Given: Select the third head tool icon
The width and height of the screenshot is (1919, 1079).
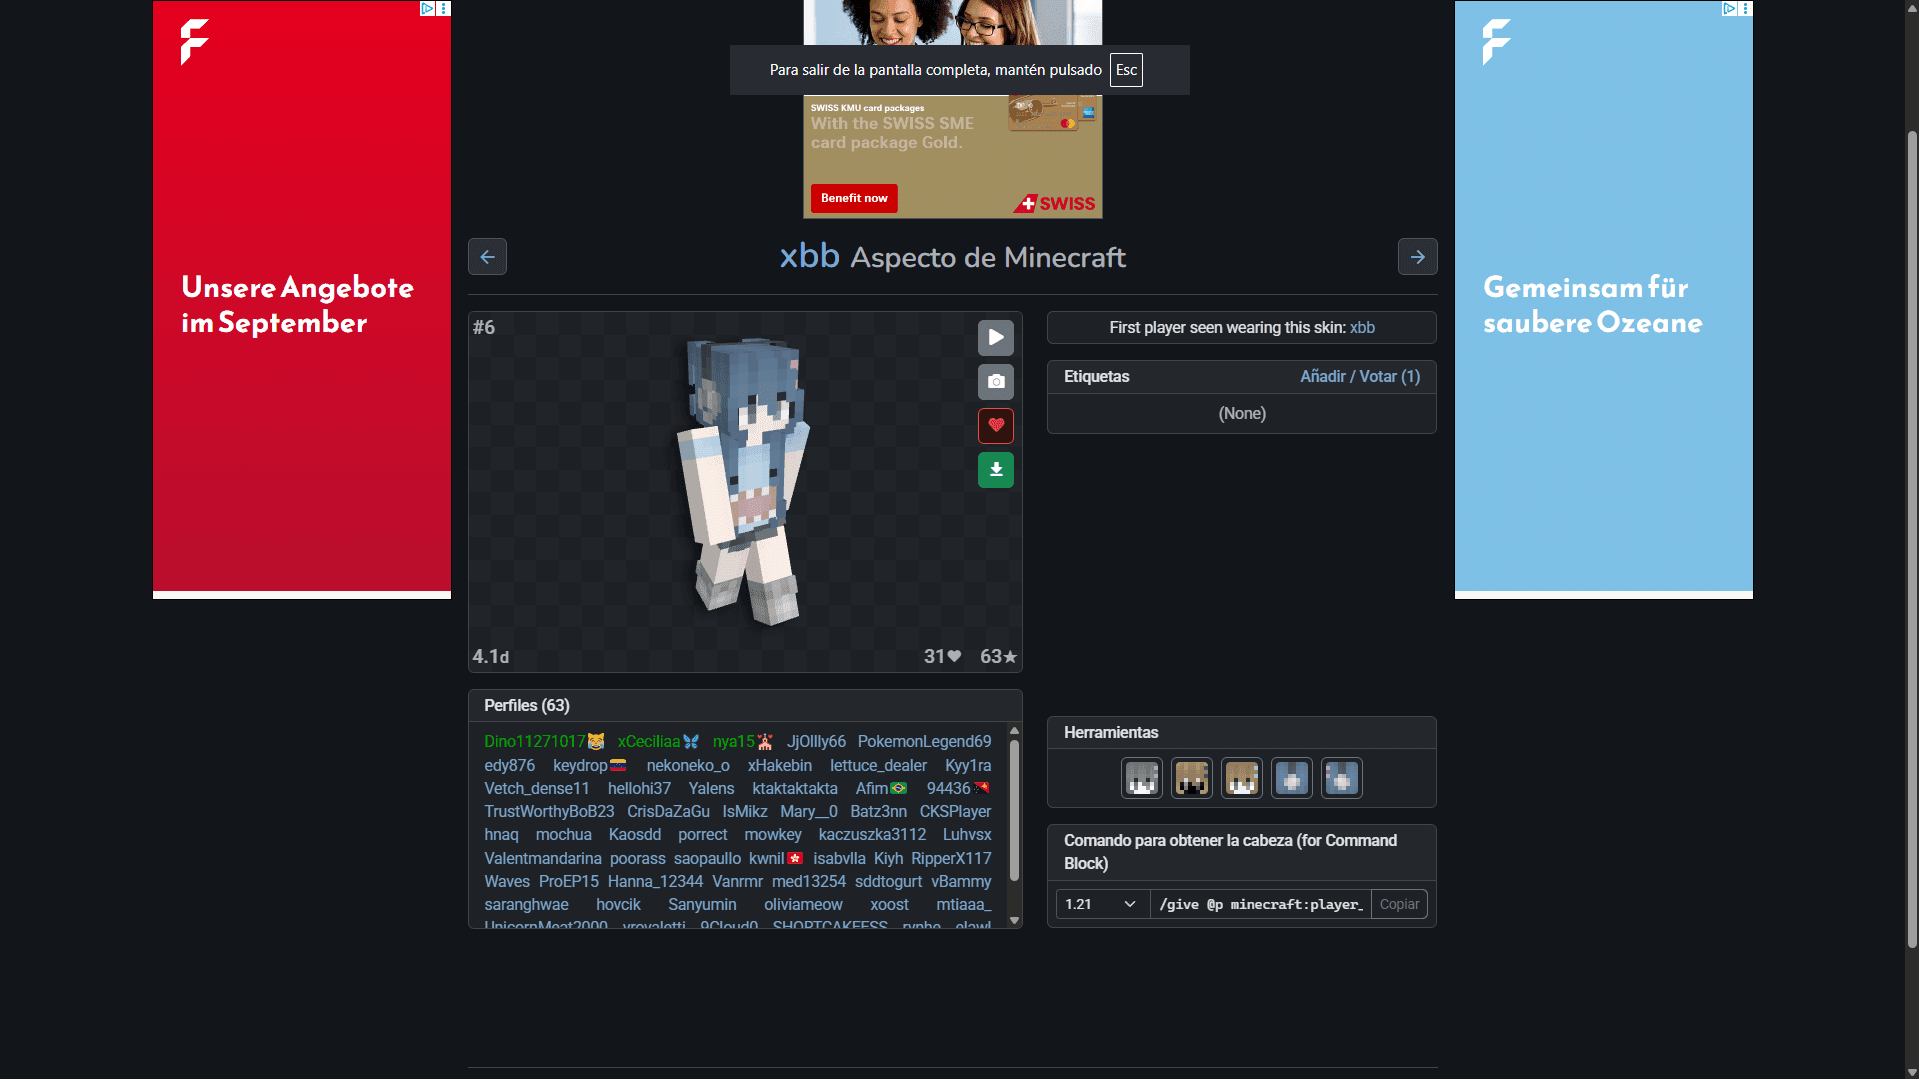Looking at the screenshot, I should 1241,778.
